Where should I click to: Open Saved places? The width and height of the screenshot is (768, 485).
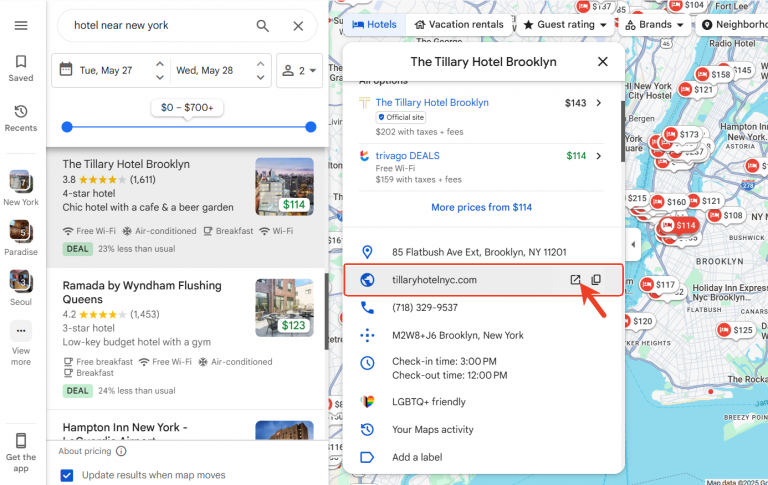[21, 68]
